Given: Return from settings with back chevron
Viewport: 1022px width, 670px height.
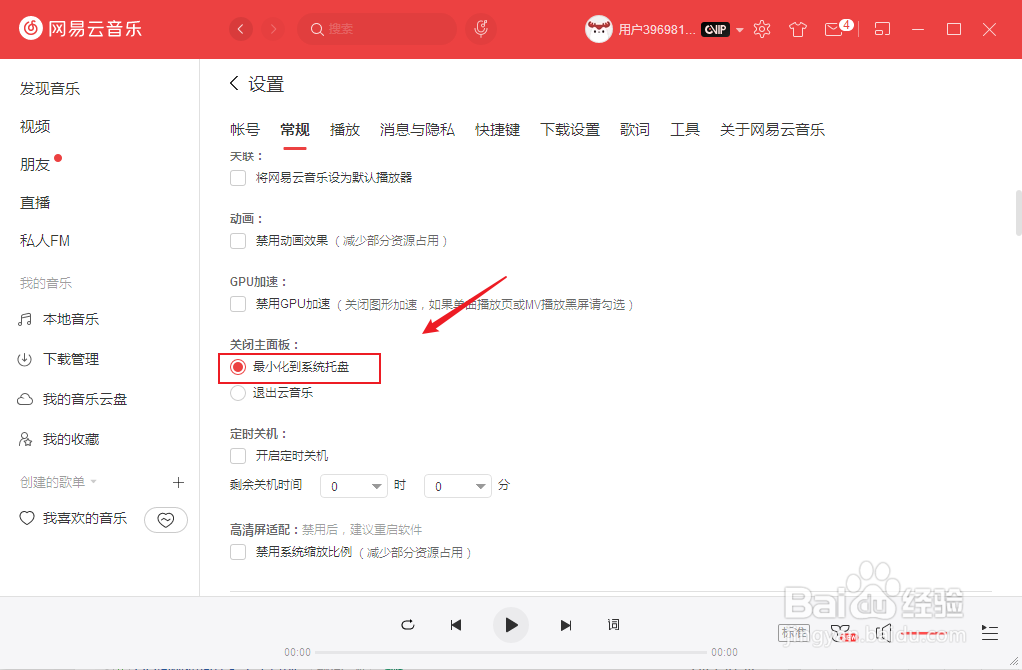Looking at the screenshot, I should click(235, 83).
